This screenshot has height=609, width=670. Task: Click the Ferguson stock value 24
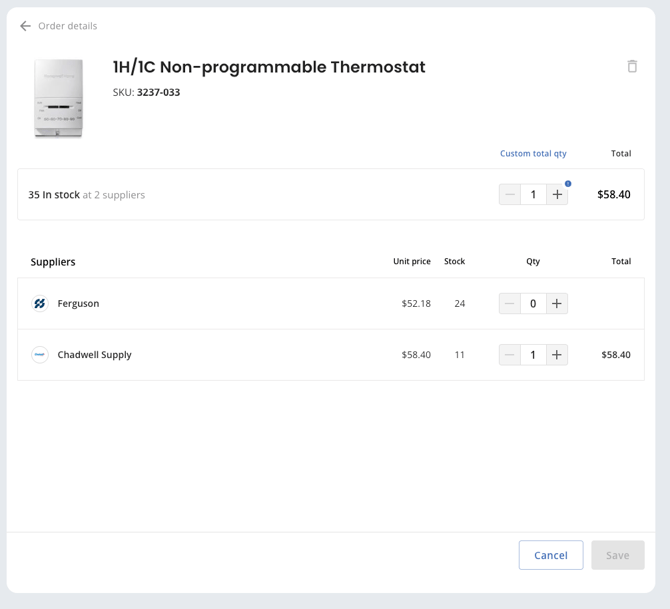tap(459, 303)
